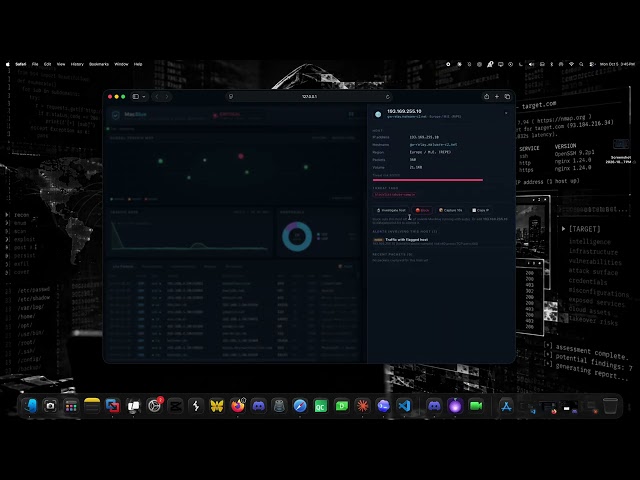Click the red threat dot on the global map

coord(241,156)
